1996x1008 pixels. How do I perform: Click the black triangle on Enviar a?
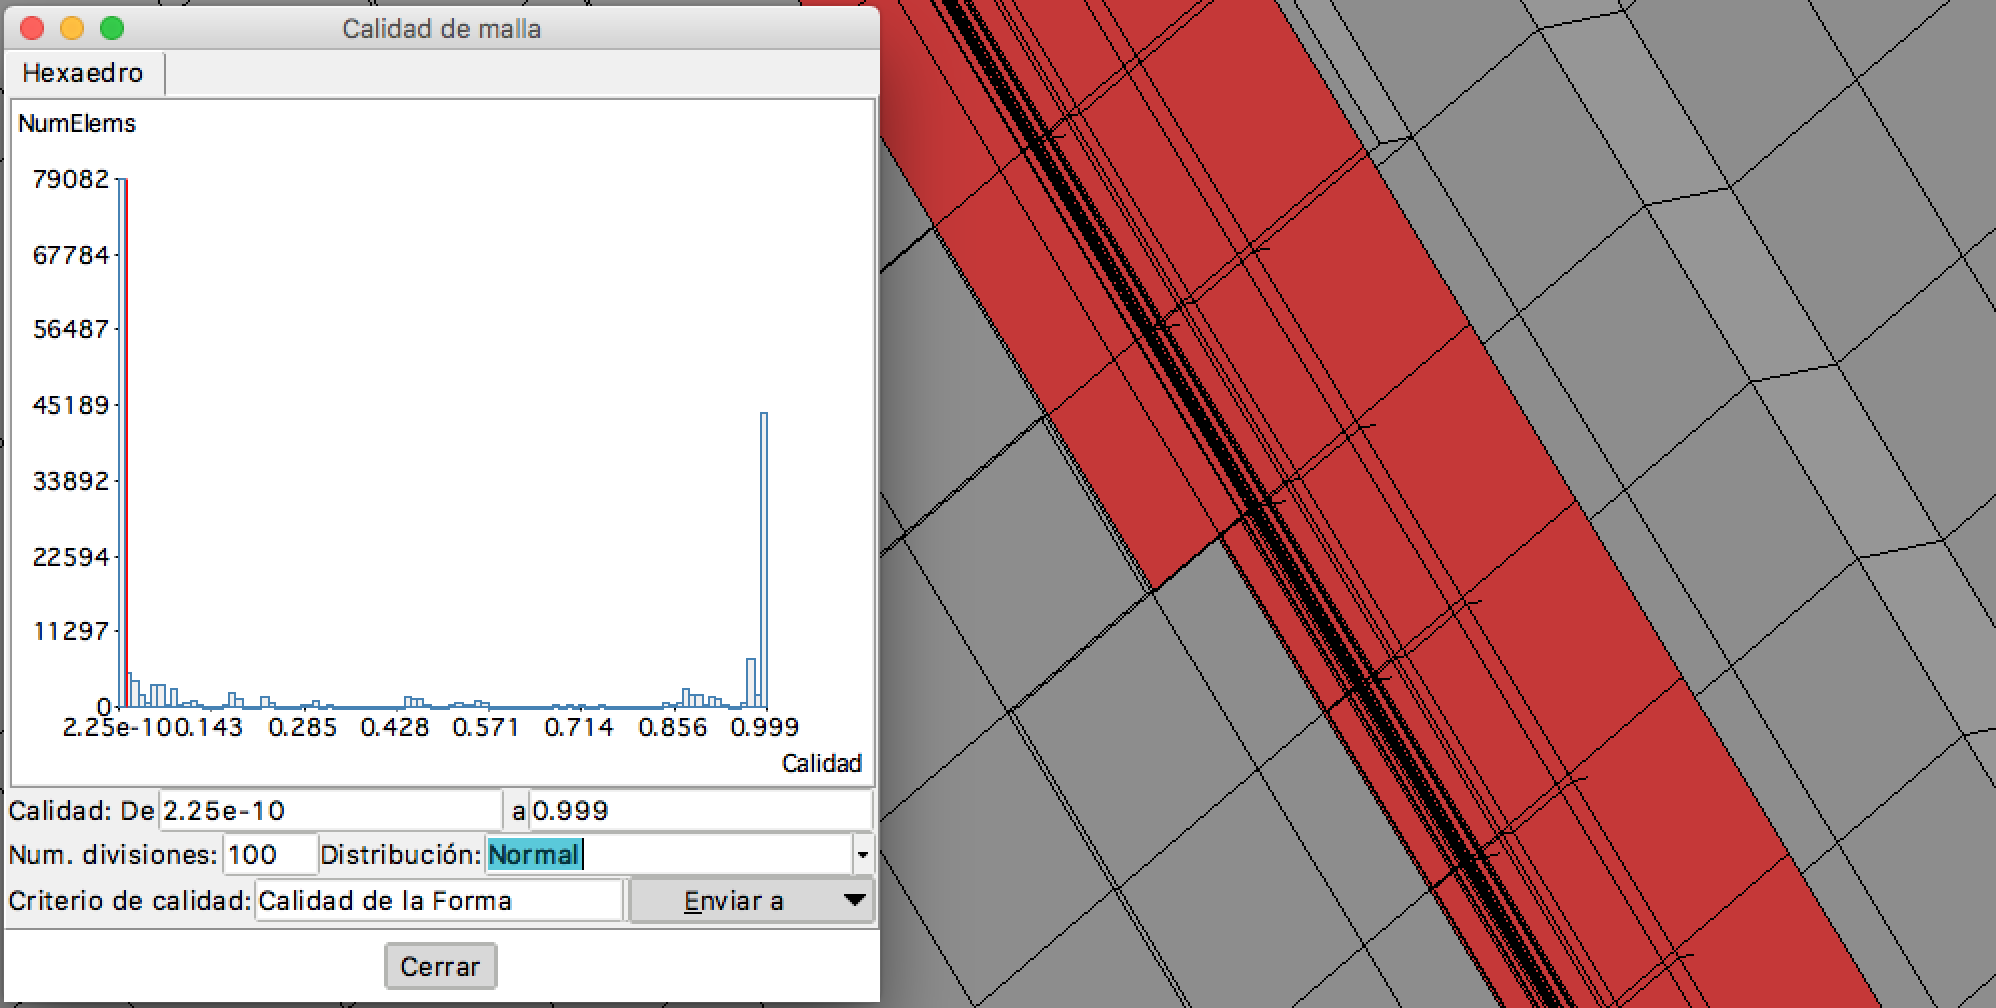click(x=854, y=900)
